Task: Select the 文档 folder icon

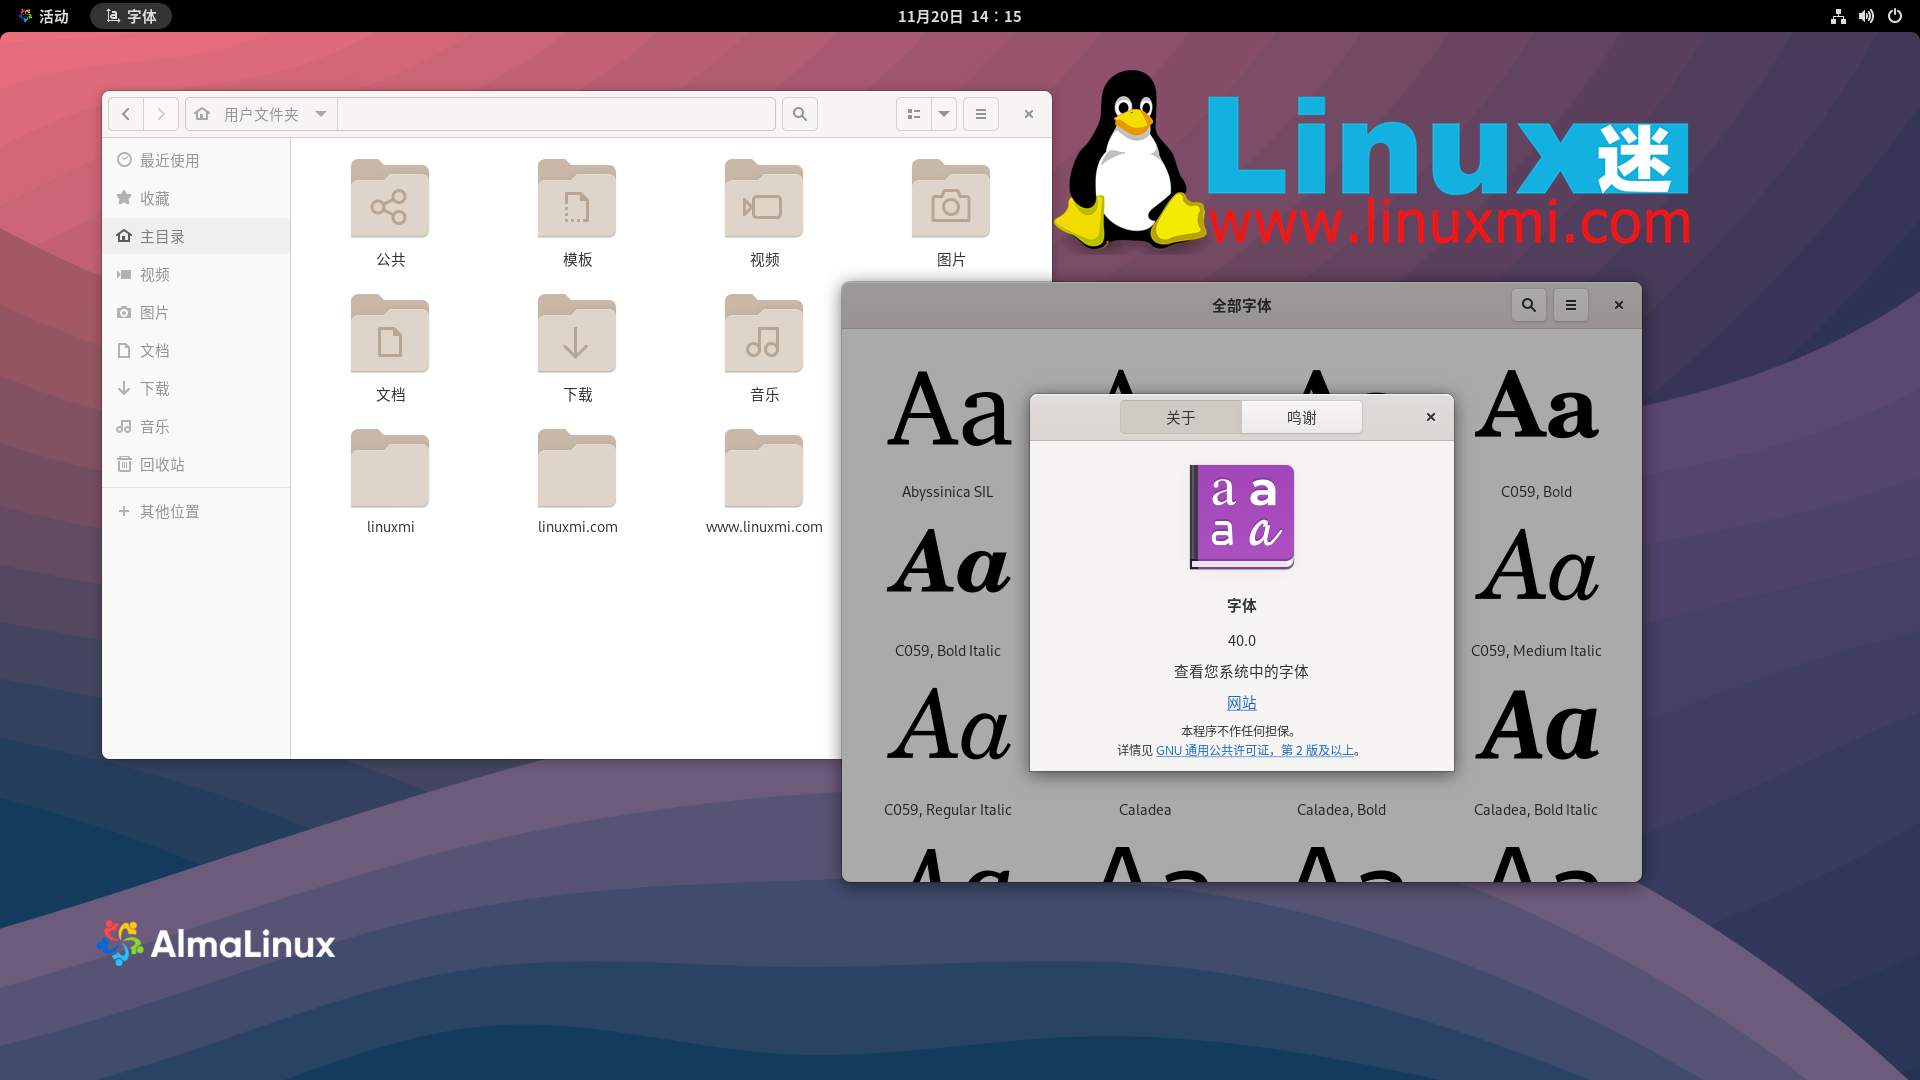Action: pyautogui.click(x=390, y=334)
